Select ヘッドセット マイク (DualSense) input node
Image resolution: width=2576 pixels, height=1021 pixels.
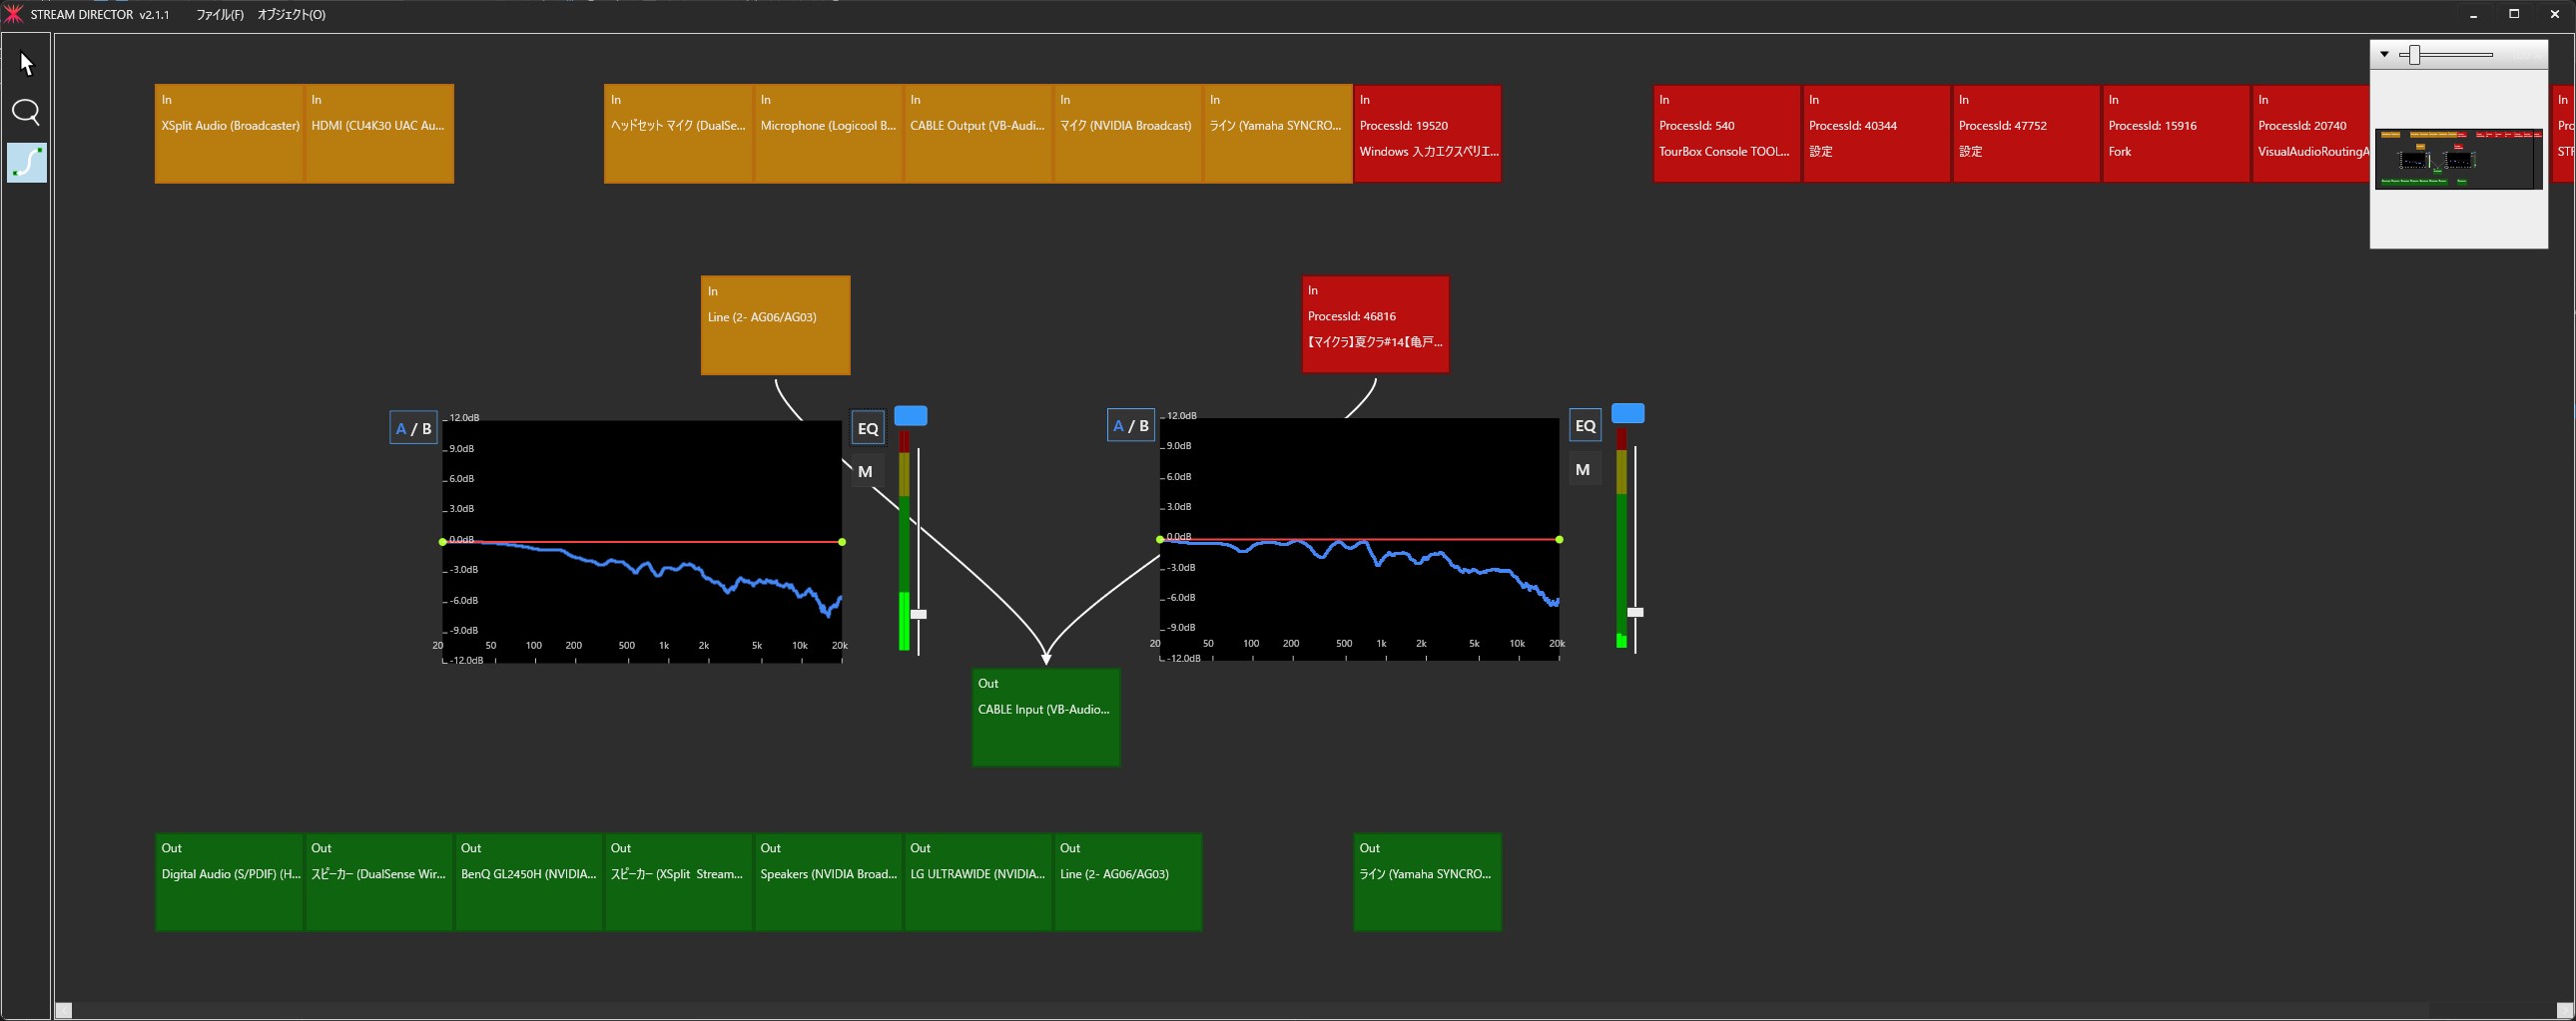(x=678, y=134)
